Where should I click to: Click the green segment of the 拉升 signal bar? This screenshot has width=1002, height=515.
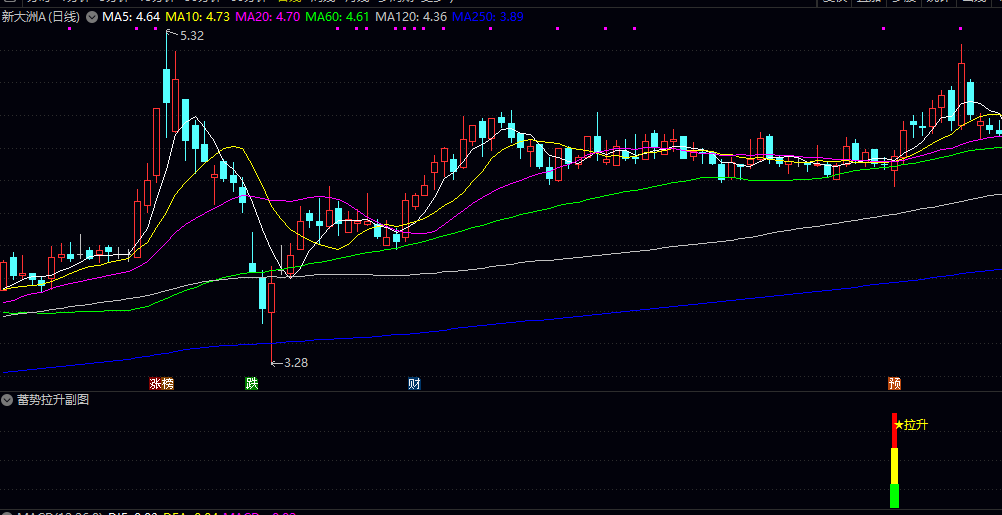click(895, 496)
